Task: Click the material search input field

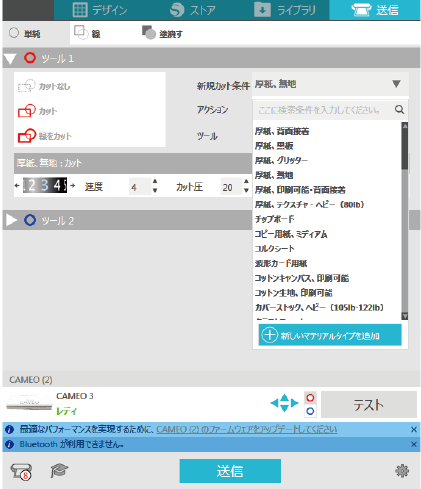Action: click(323, 110)
